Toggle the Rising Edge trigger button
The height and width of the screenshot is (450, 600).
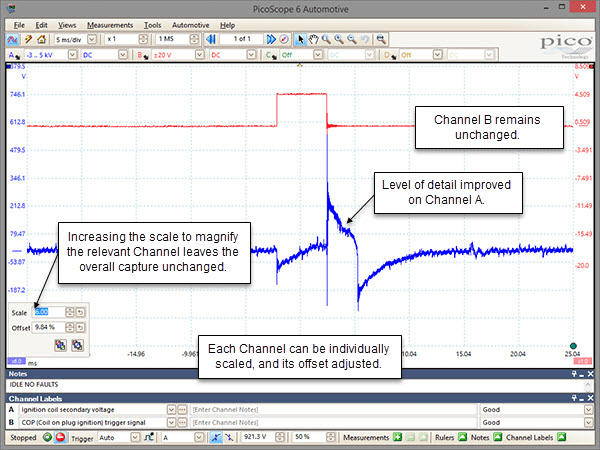click(215, 437)
